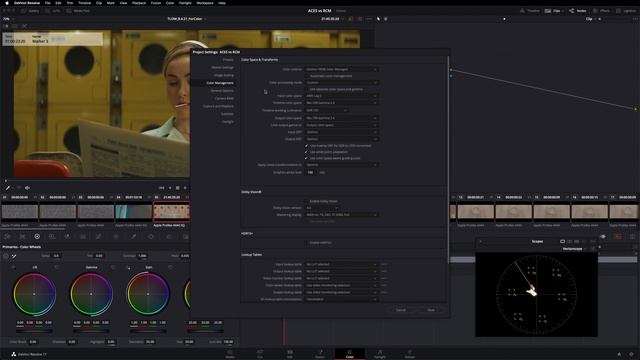Open the File menu in menu bar
This screenshot has height=360, width=640.
coord(48,3)
